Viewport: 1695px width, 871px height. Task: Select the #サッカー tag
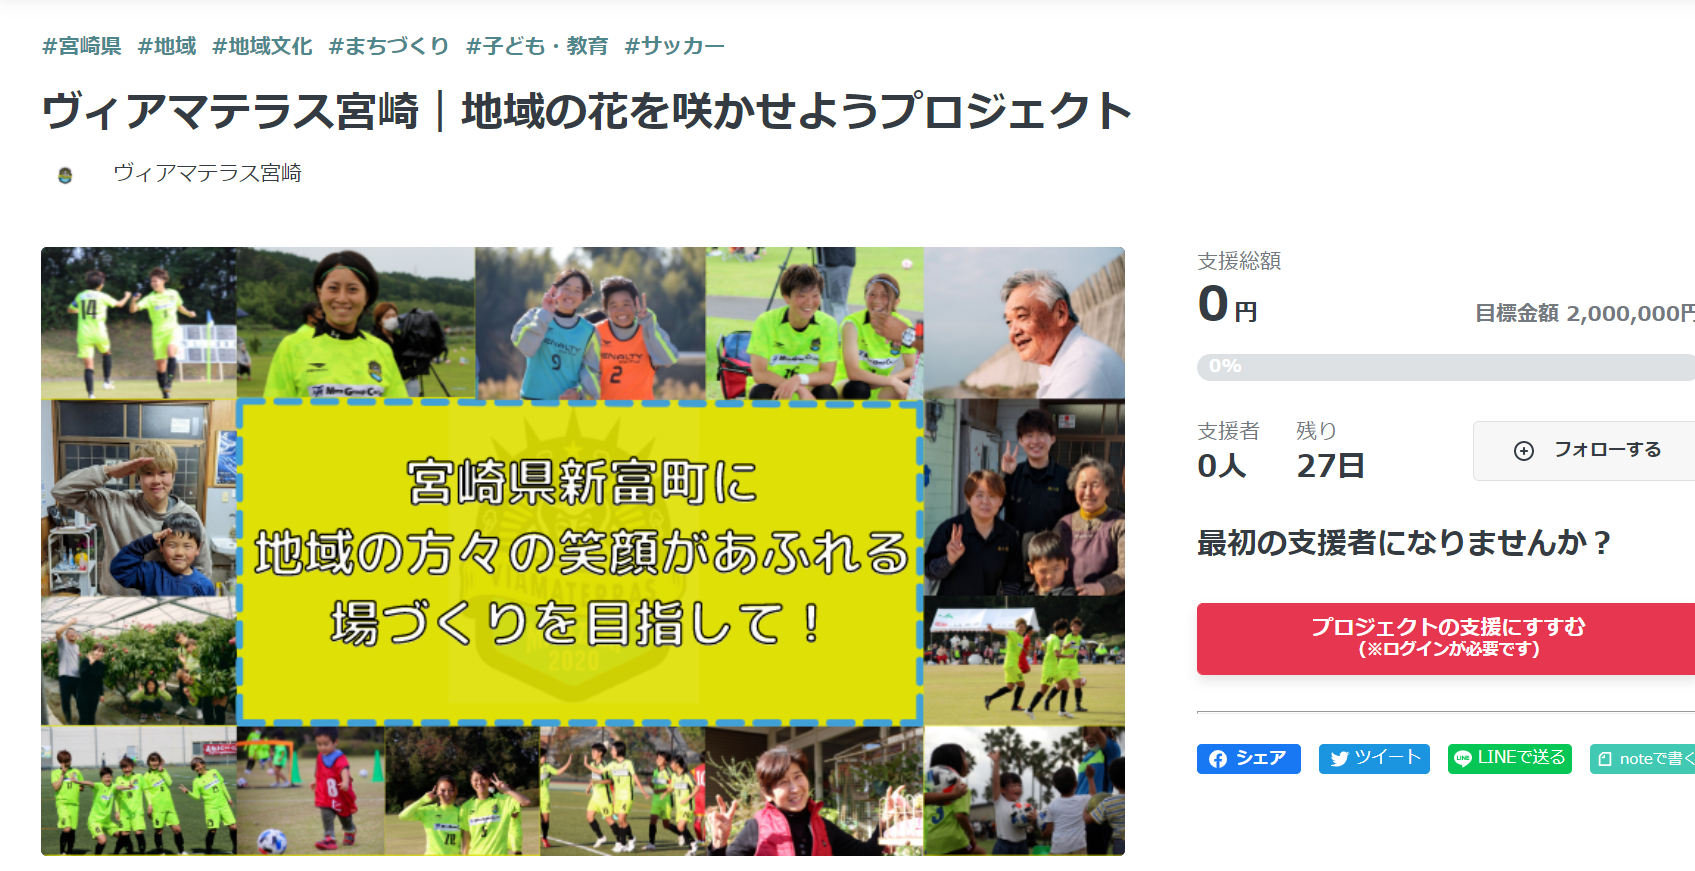[675, 46]
